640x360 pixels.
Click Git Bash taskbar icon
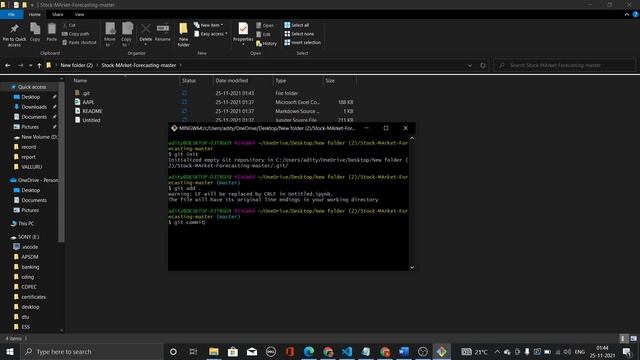click(441, 351)
